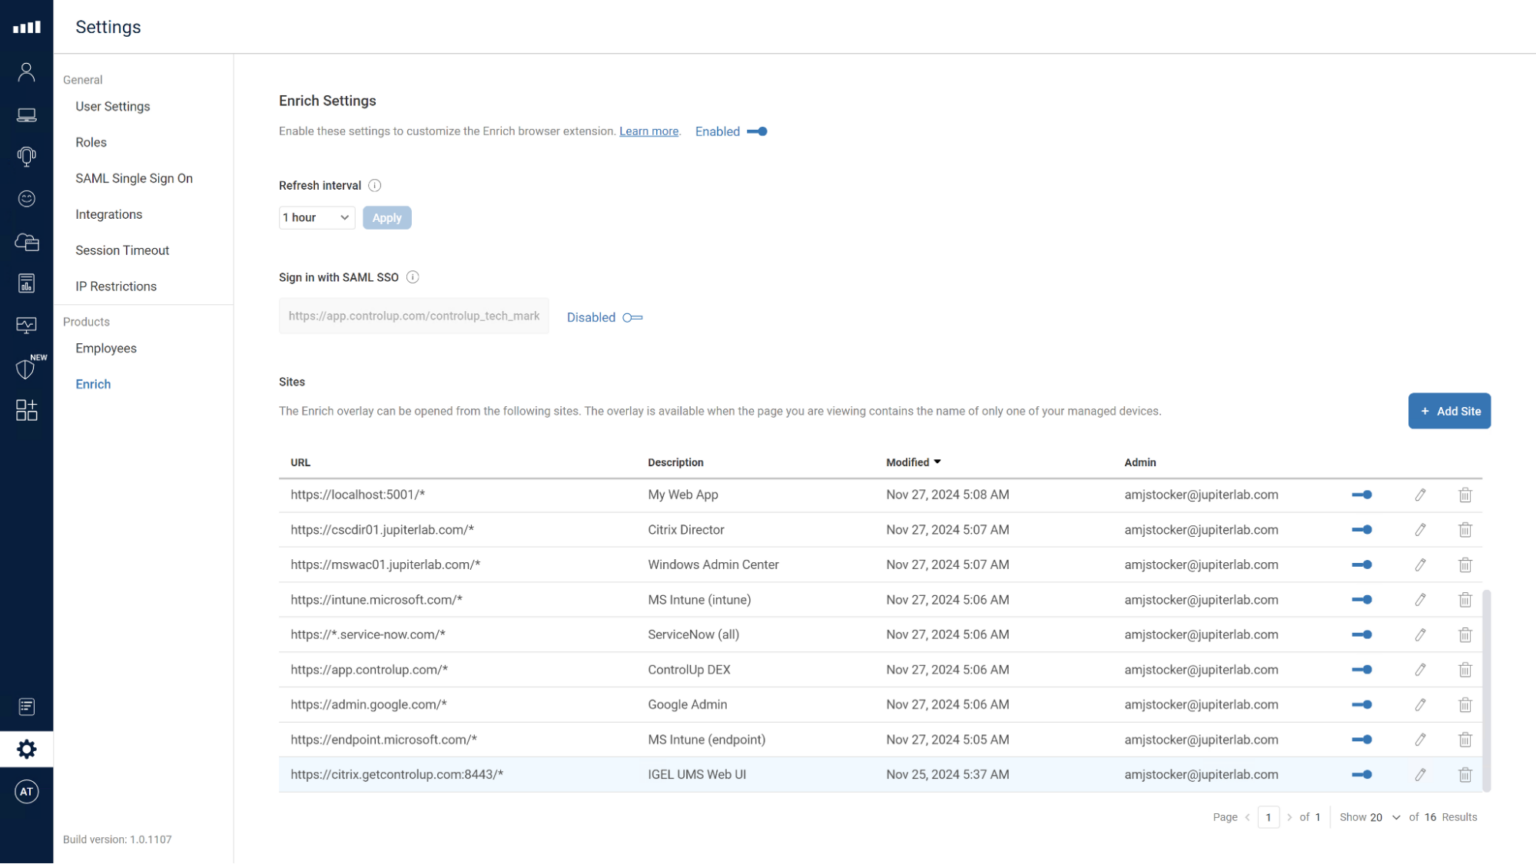Toggle off the My Web App site
The image size is (1536, 864).
pyautogui.click(x=1362, y=494)
